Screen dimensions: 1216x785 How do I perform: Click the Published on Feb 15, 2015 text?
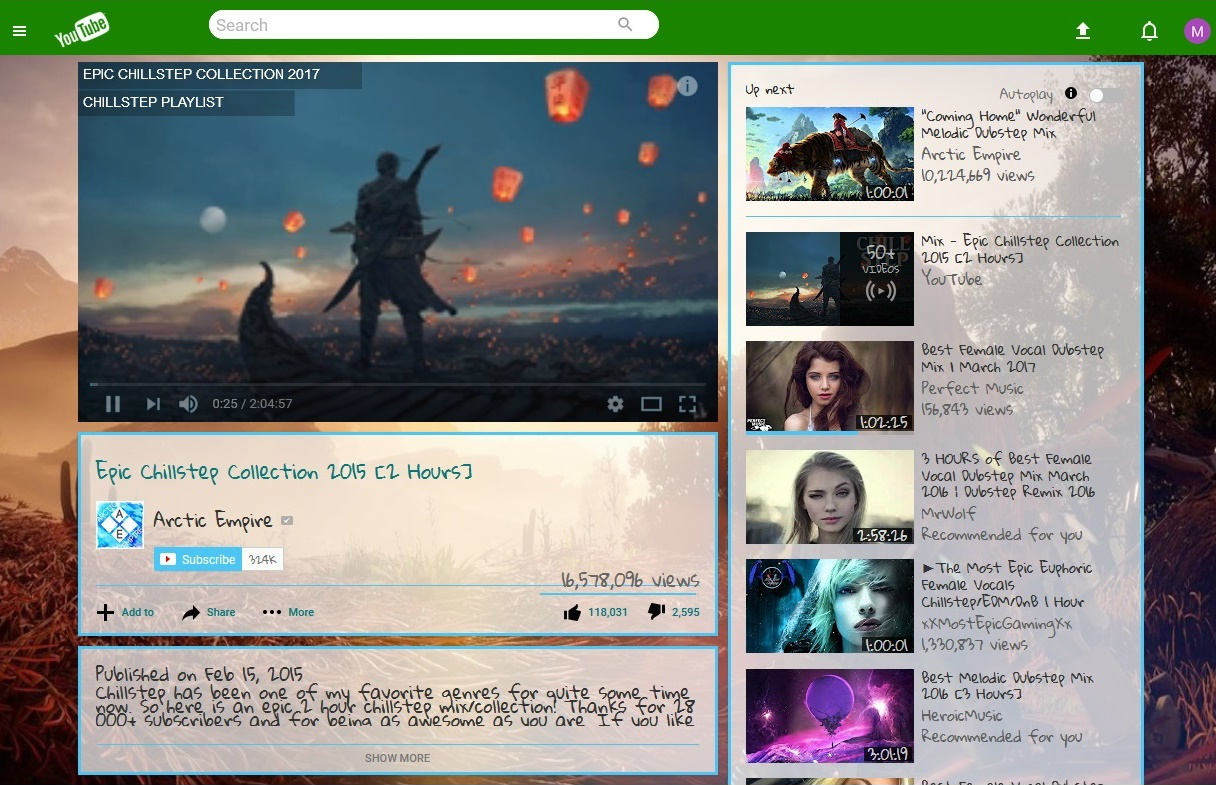pyautogui.click(x=199, y=673)
